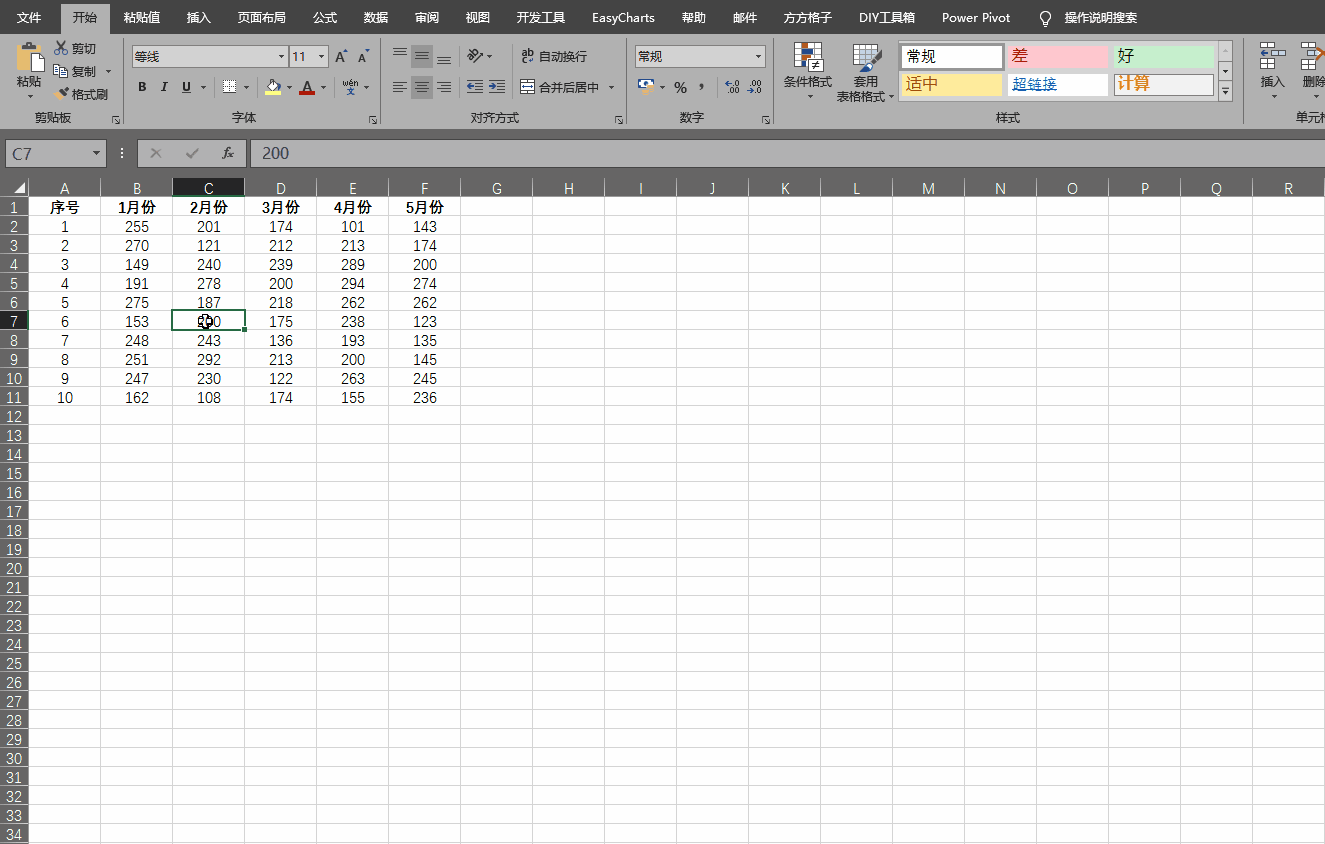The height and width of the screenshot is (844, 1325).
Task: Click the formula bar cancel X icon
Action: [156, 153]
